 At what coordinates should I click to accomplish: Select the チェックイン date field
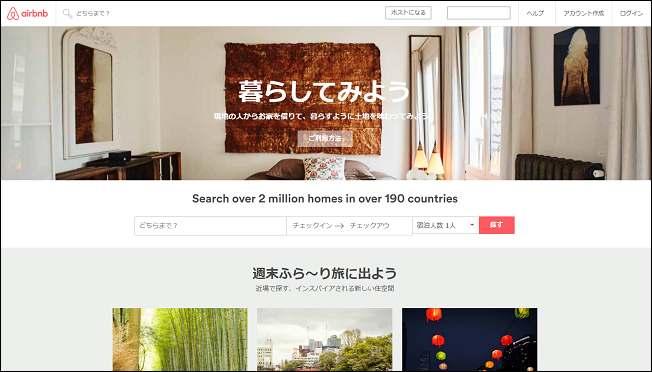pyautogui.click(x=312, y=226)
